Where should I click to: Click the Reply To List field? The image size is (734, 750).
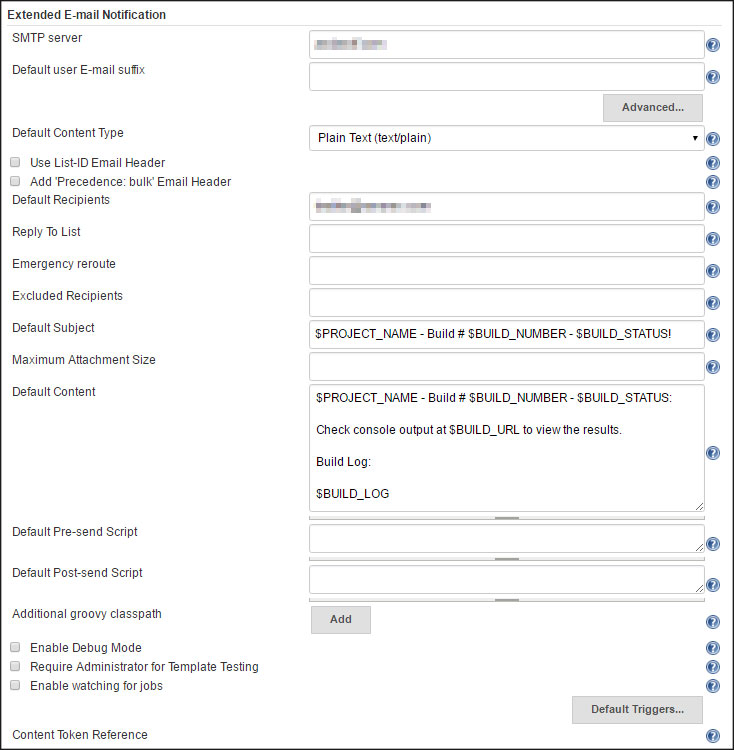tap(506, 239)
